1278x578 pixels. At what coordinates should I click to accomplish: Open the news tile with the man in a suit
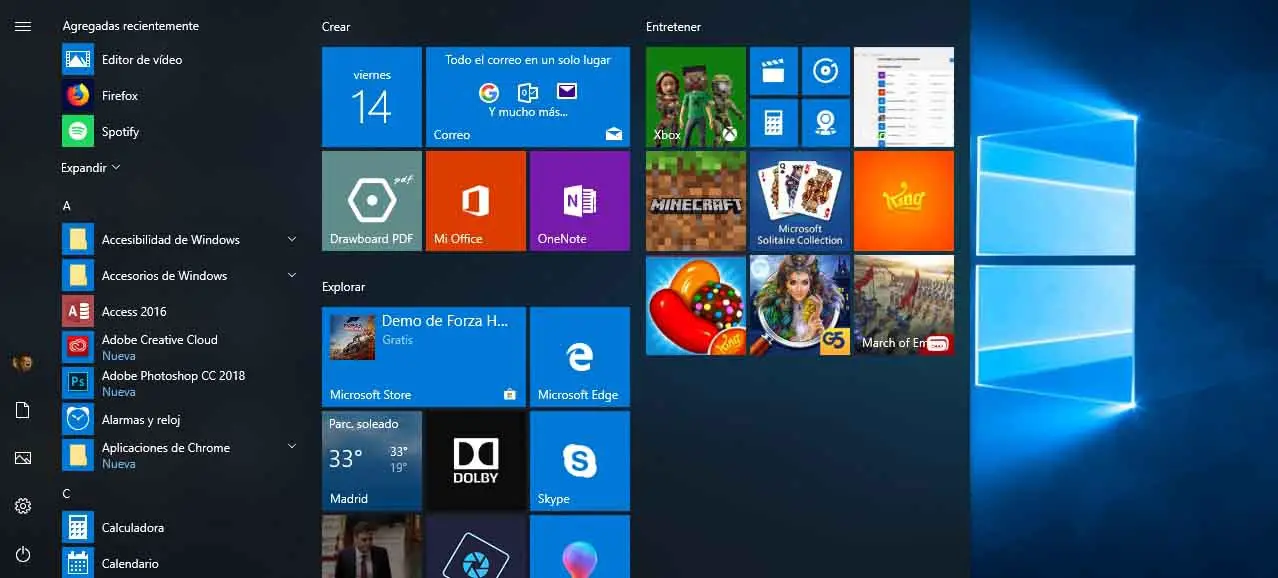(372, 546)
